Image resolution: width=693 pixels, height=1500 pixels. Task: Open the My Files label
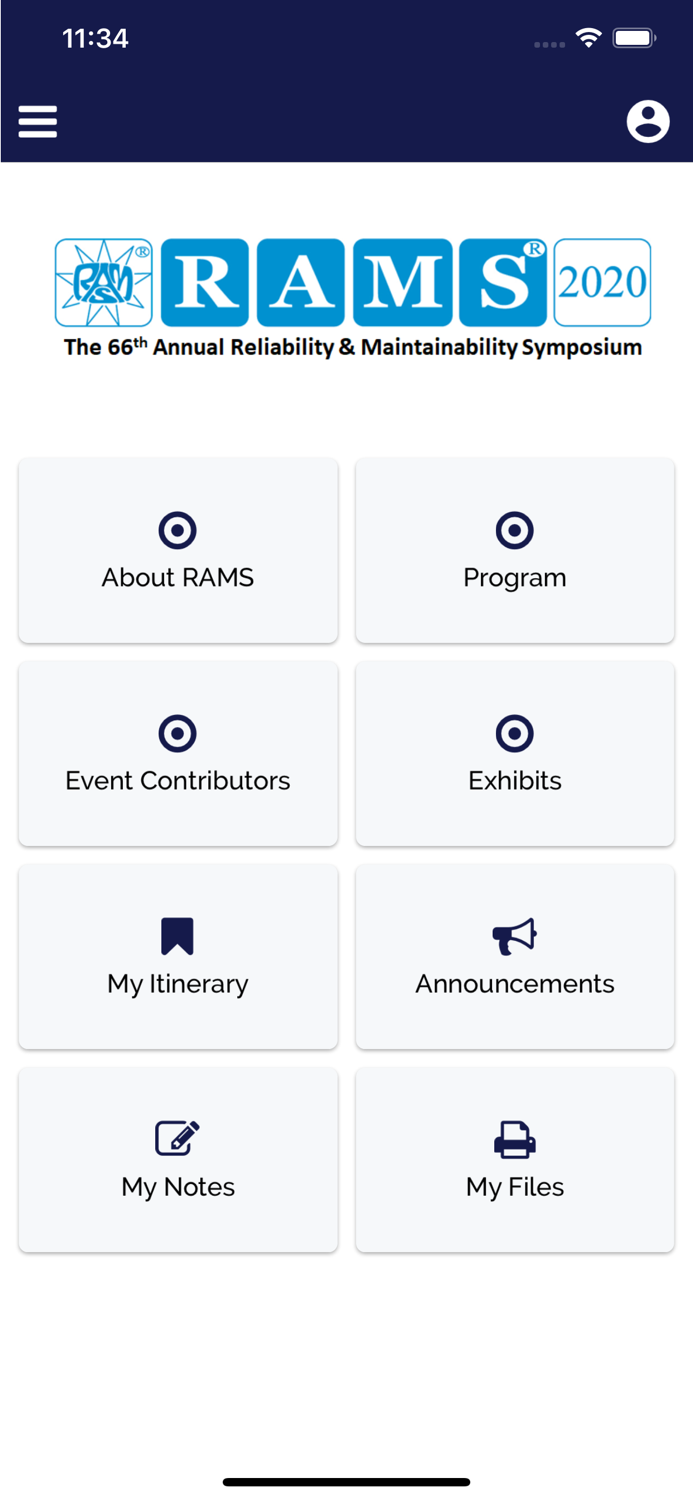[515, 1187]
